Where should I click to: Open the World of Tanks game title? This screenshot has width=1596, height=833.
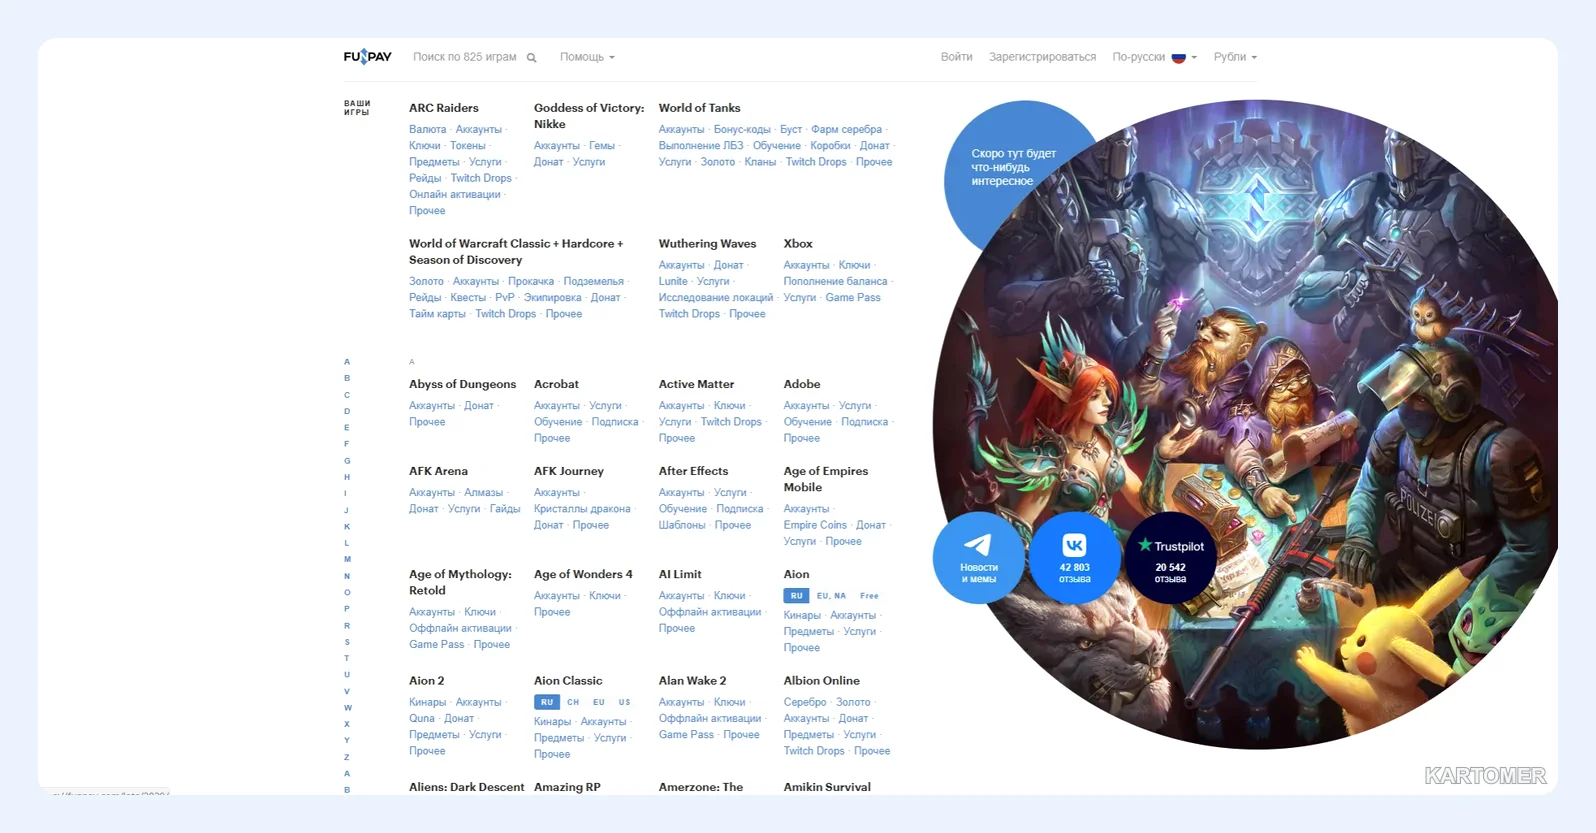(x=699, y=108)
